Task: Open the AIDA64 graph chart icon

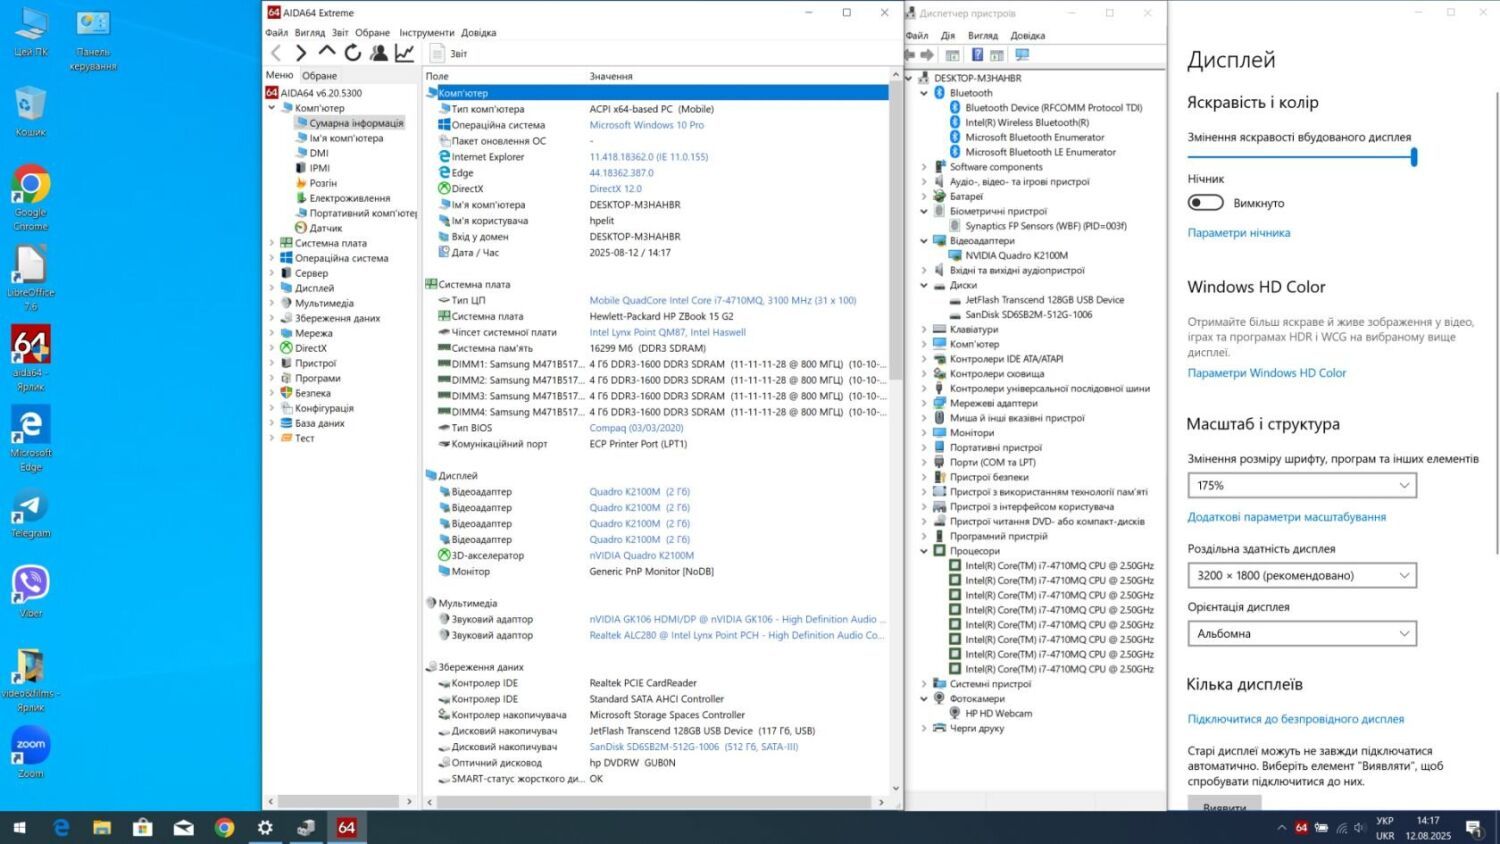Action: click(404, 53)
